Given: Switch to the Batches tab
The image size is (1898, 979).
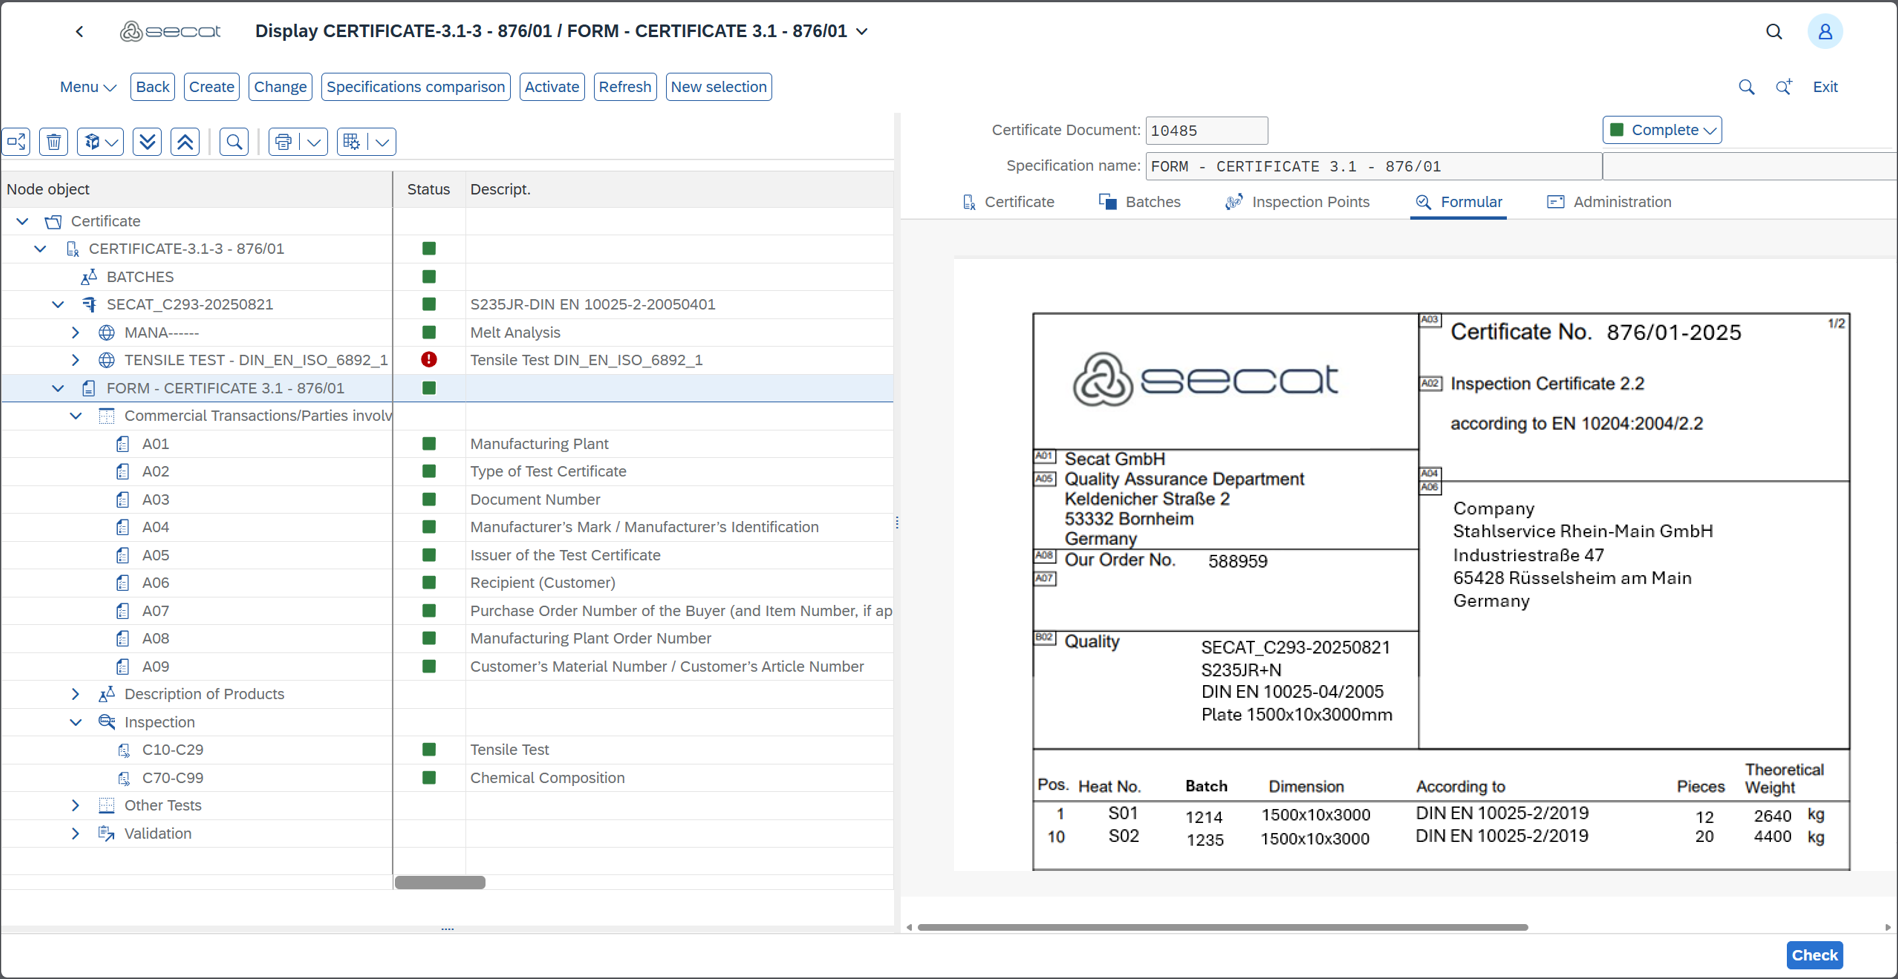Looking at the screenshot, I should [1140, 202].
